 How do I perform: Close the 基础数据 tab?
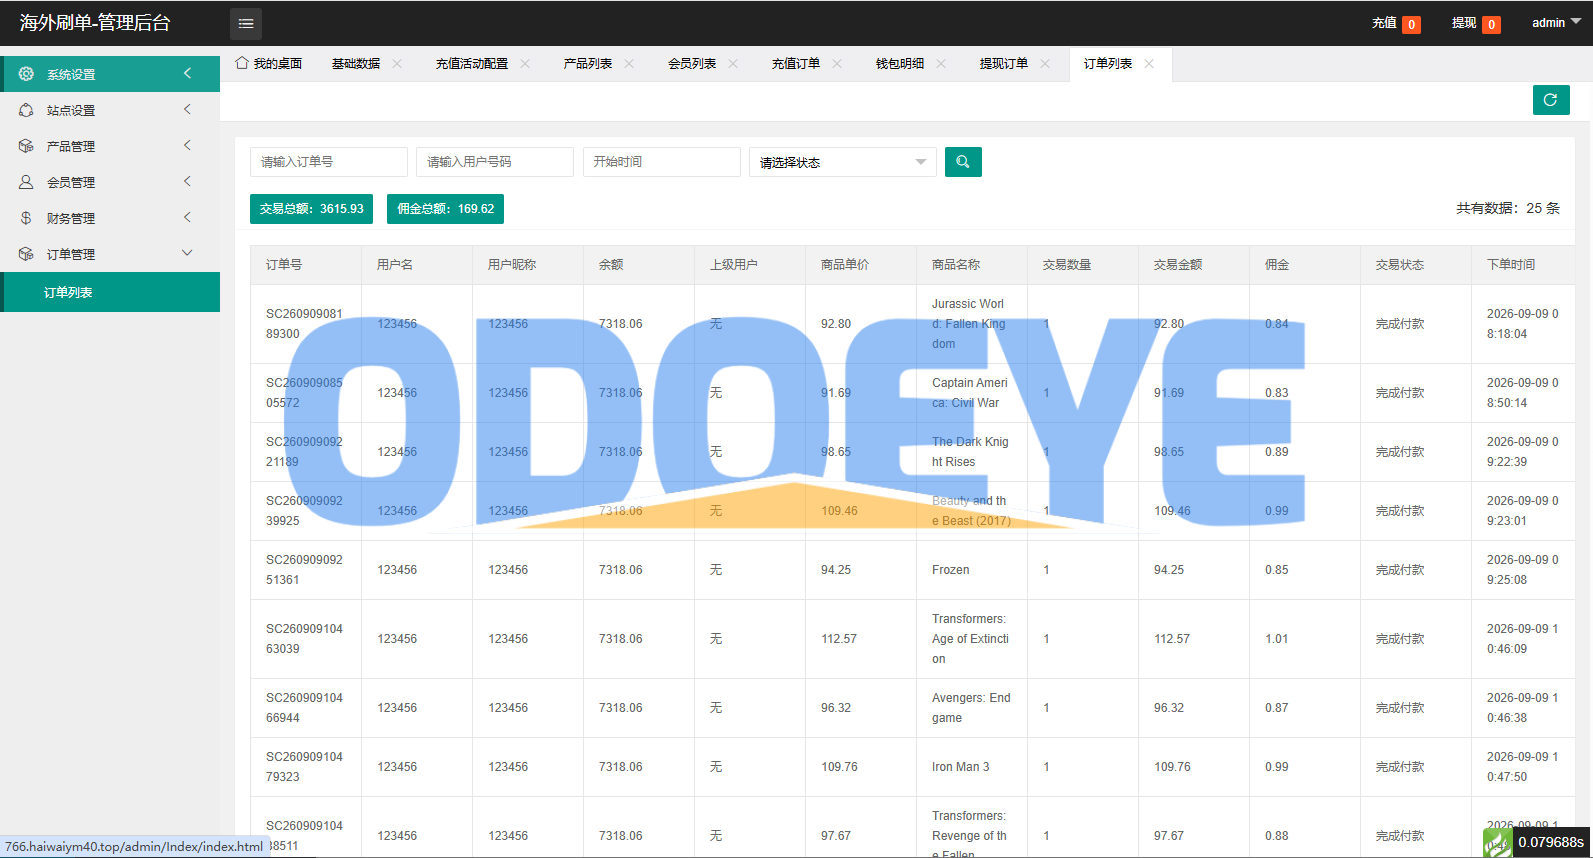click(397, 64)
